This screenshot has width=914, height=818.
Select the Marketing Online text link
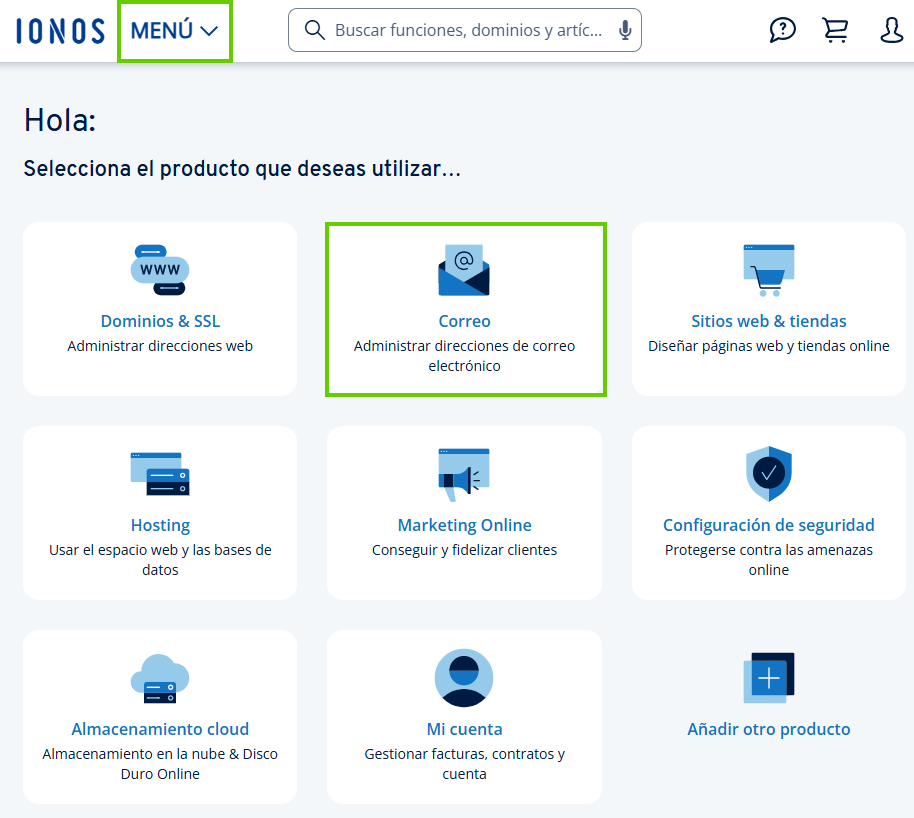pyautogui.click(x=464, y=525)
